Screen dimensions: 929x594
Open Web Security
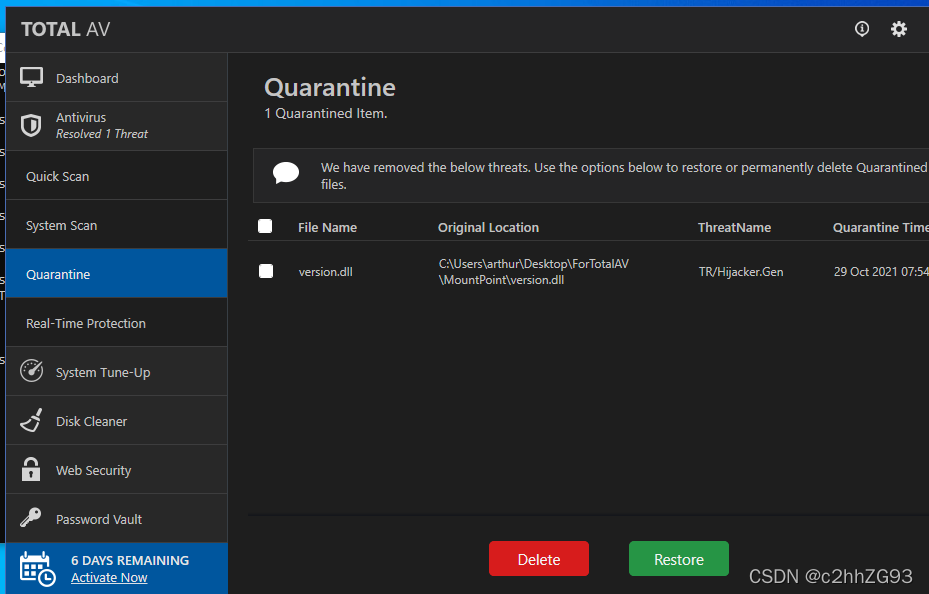point(117,470)
